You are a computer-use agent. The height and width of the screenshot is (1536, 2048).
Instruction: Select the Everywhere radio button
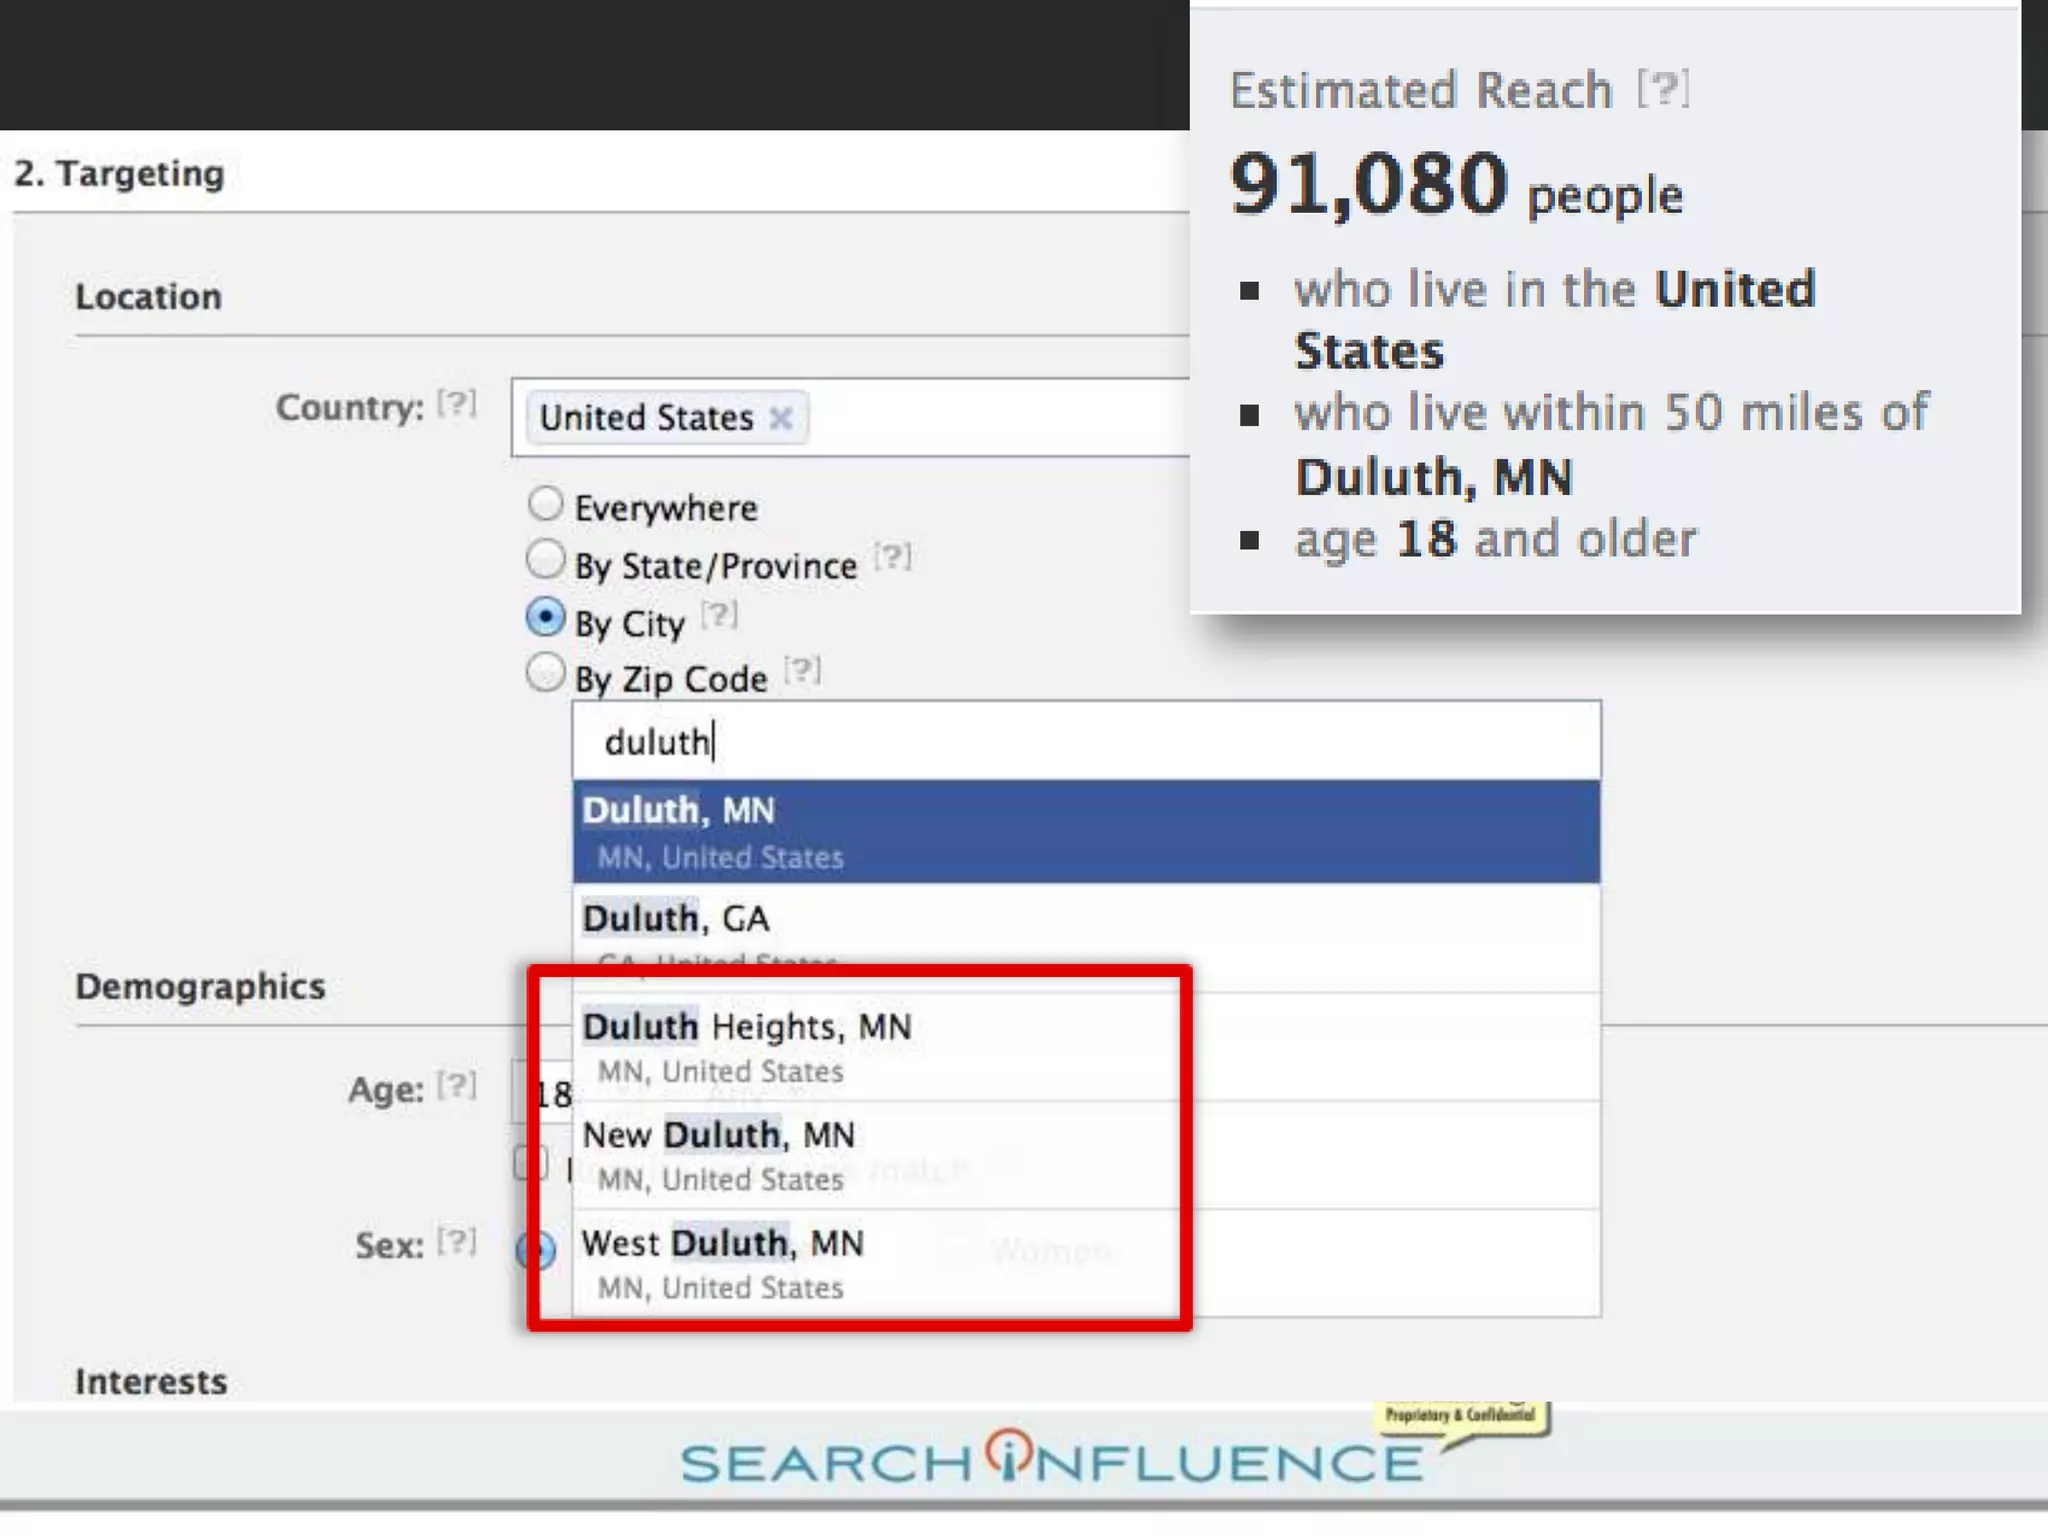[545, 504]
